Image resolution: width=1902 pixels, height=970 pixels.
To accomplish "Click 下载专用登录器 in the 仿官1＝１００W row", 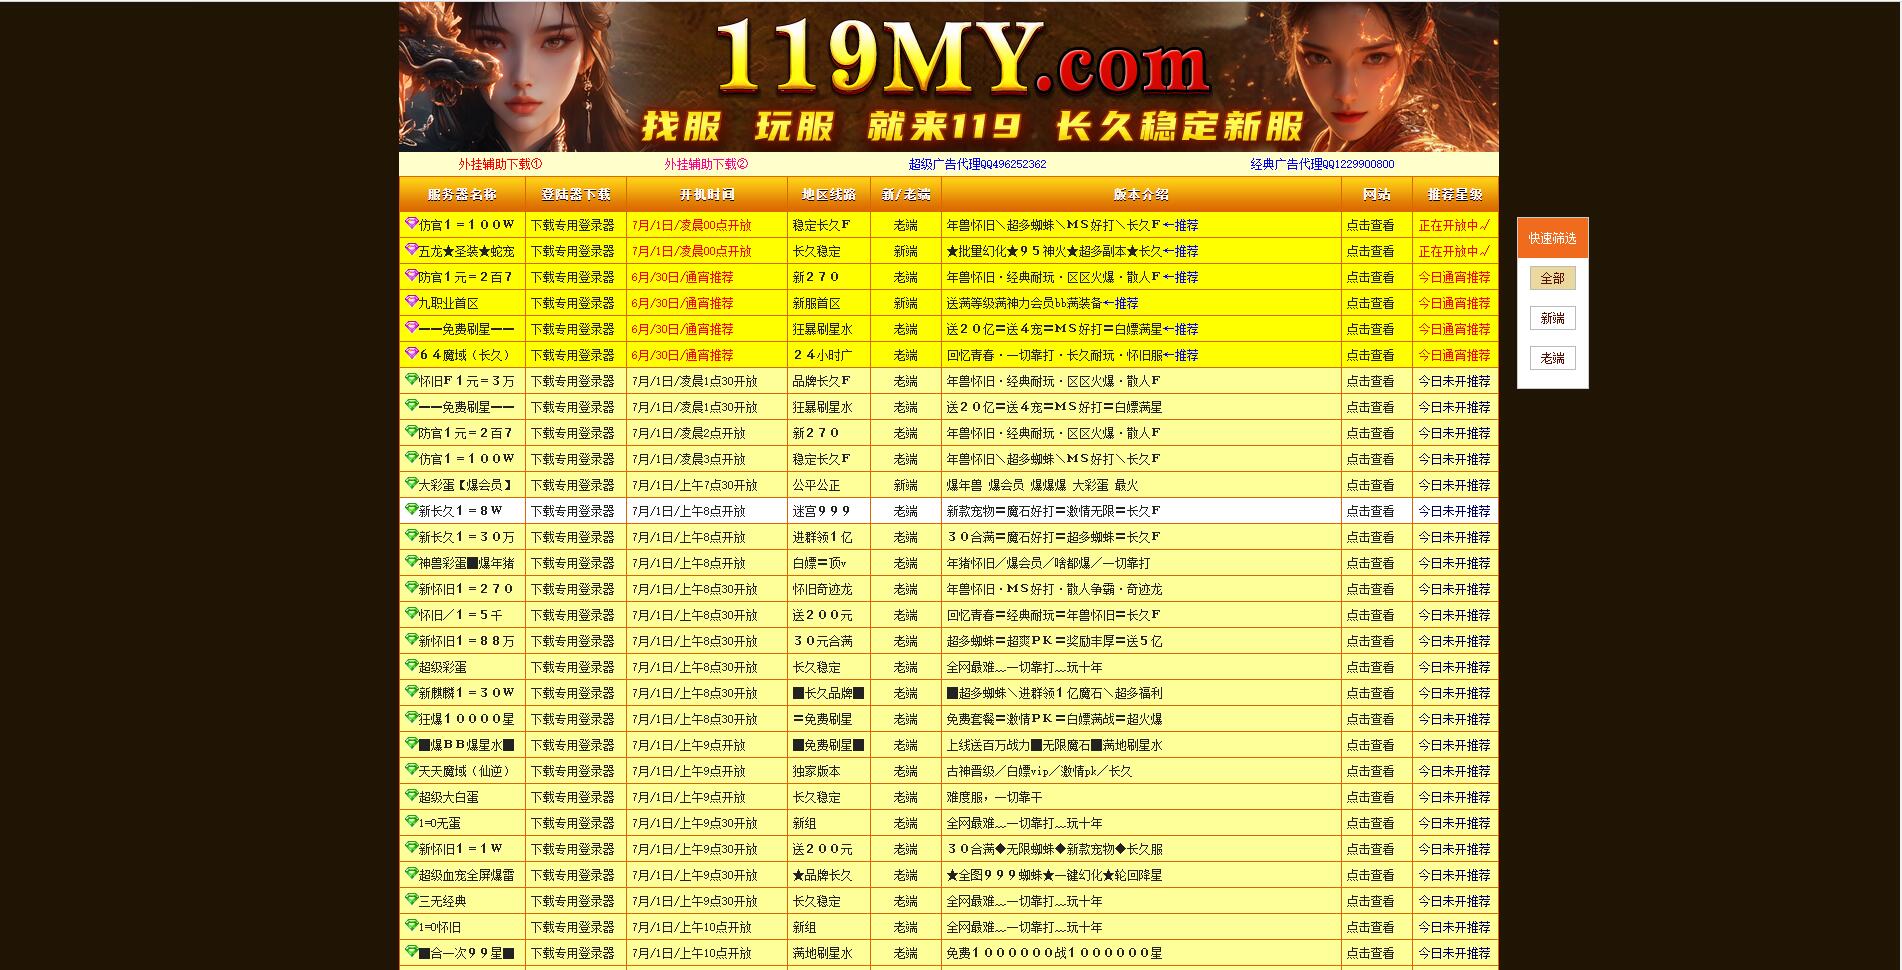I will tap(574, 225).
